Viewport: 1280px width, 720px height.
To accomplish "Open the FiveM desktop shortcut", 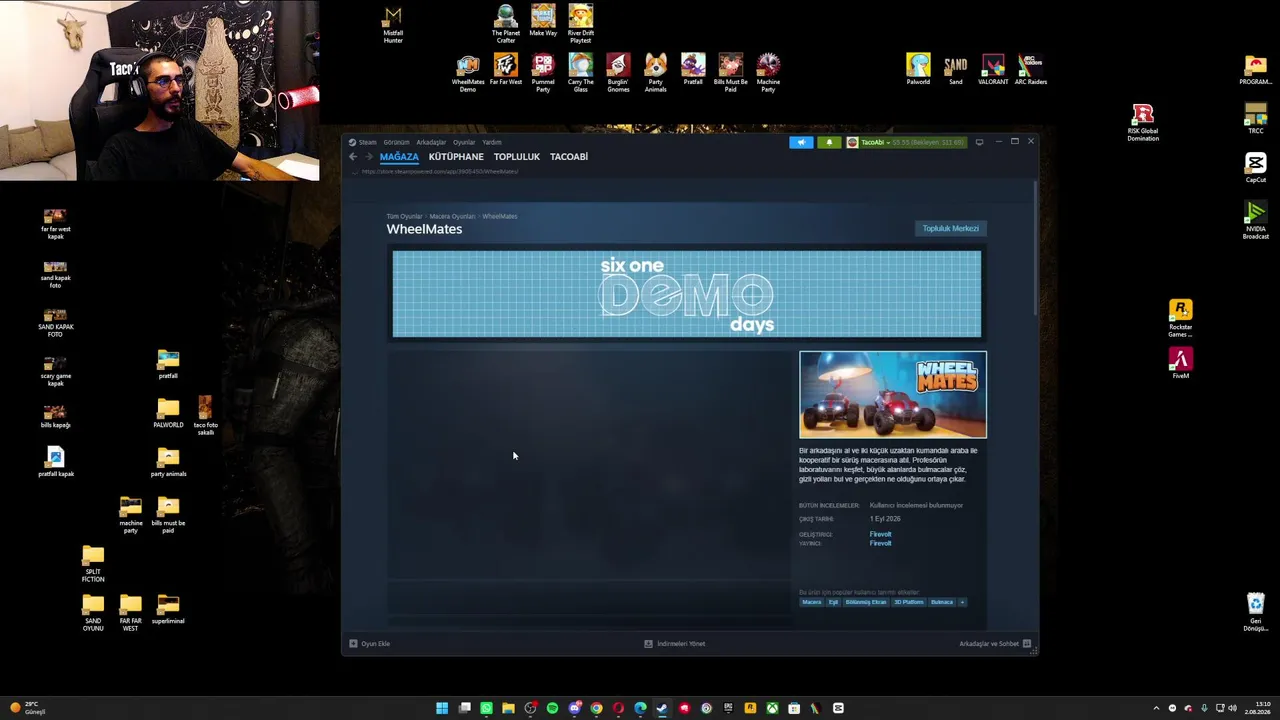I will click(x=1181, y=364).
